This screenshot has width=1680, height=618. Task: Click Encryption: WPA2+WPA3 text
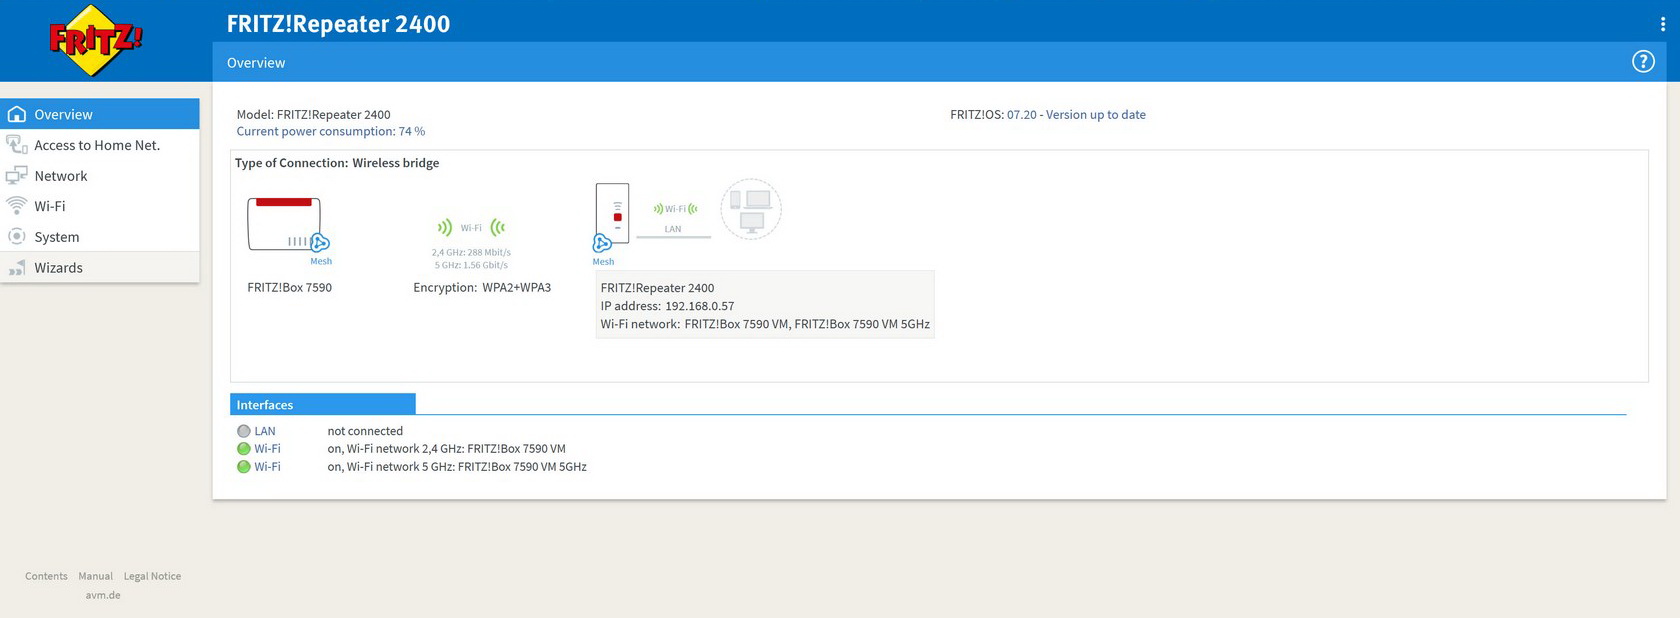click(x=482, y=288)
